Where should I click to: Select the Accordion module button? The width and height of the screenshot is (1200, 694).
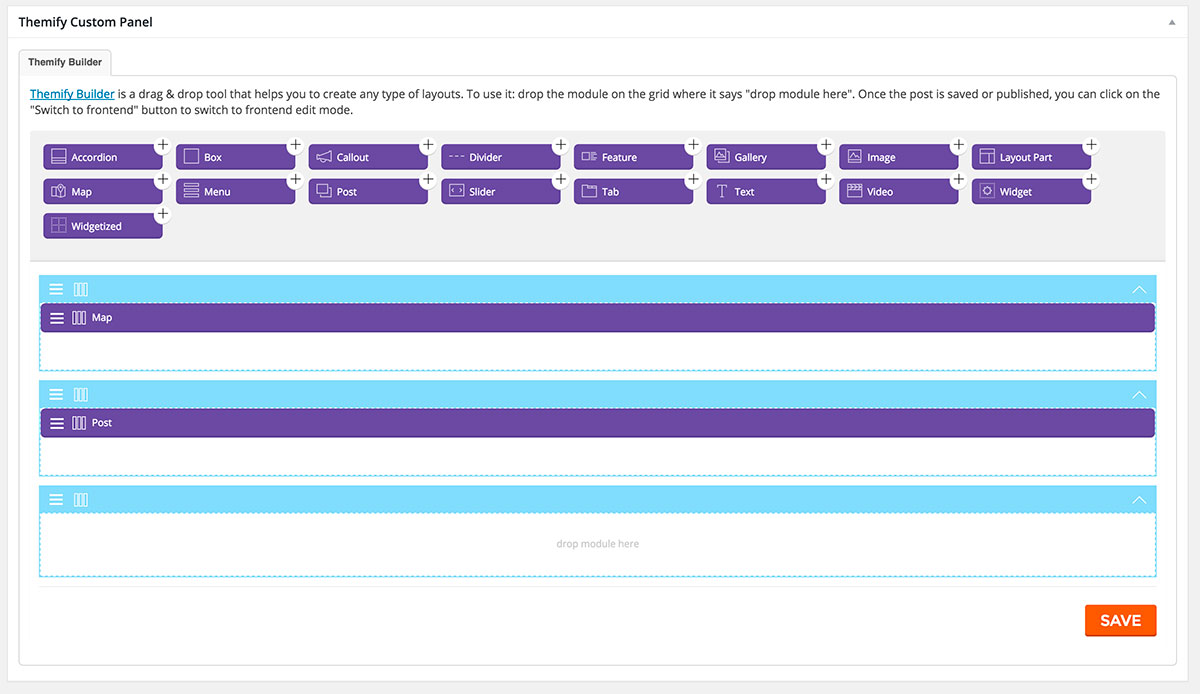(102, 157)
